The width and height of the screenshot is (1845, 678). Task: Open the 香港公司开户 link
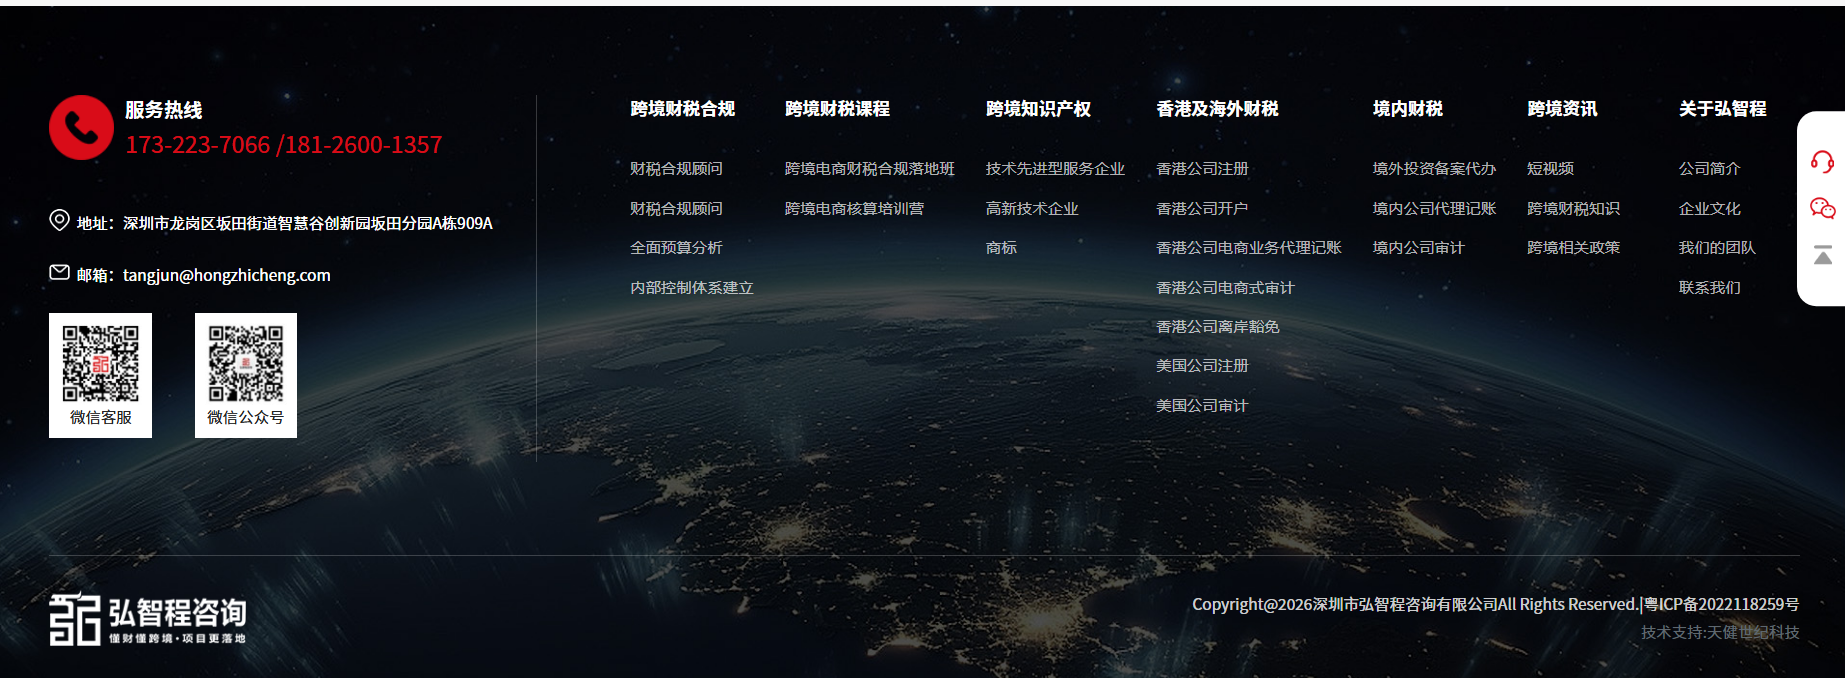[1202, 209]
